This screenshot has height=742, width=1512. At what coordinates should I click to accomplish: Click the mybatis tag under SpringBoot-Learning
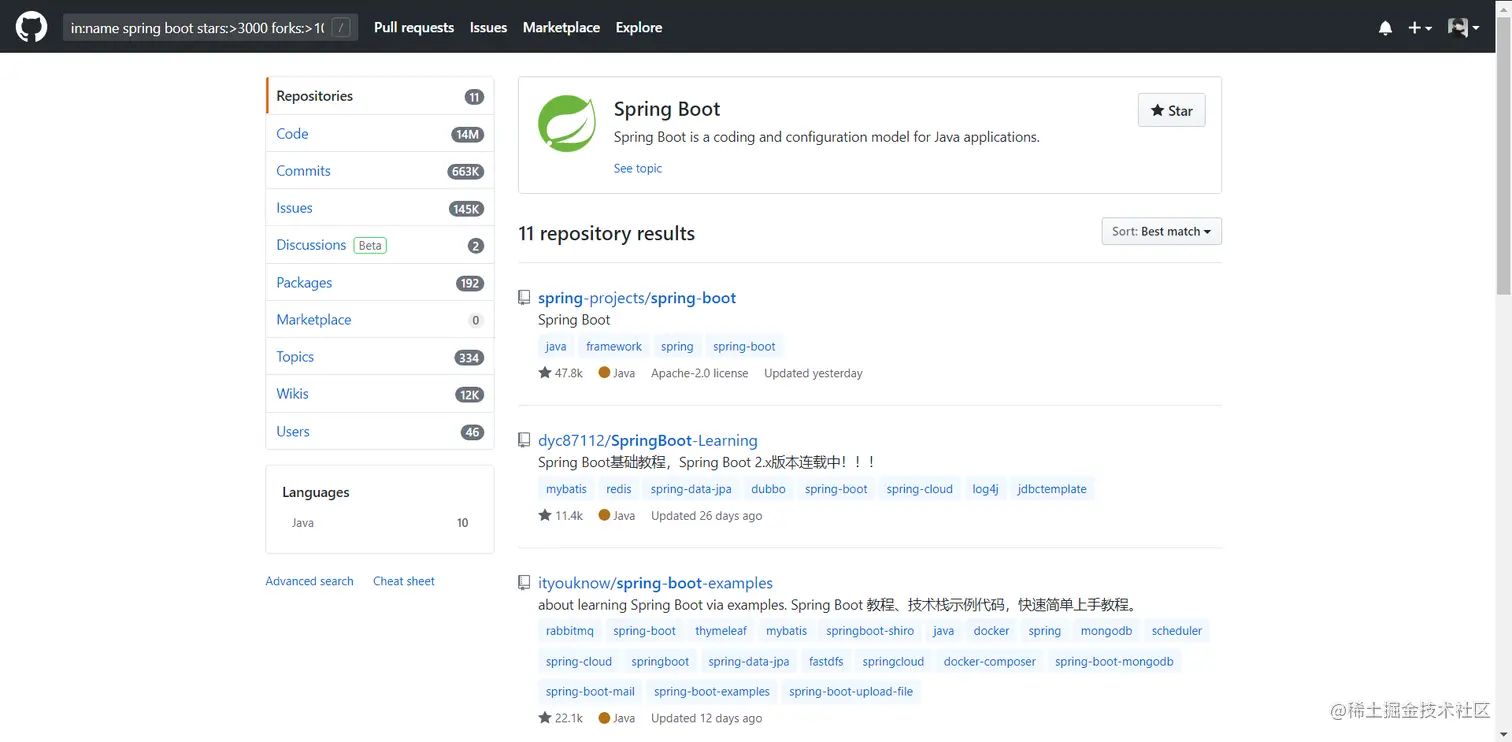pyautogui.click(x=566, y=489)
